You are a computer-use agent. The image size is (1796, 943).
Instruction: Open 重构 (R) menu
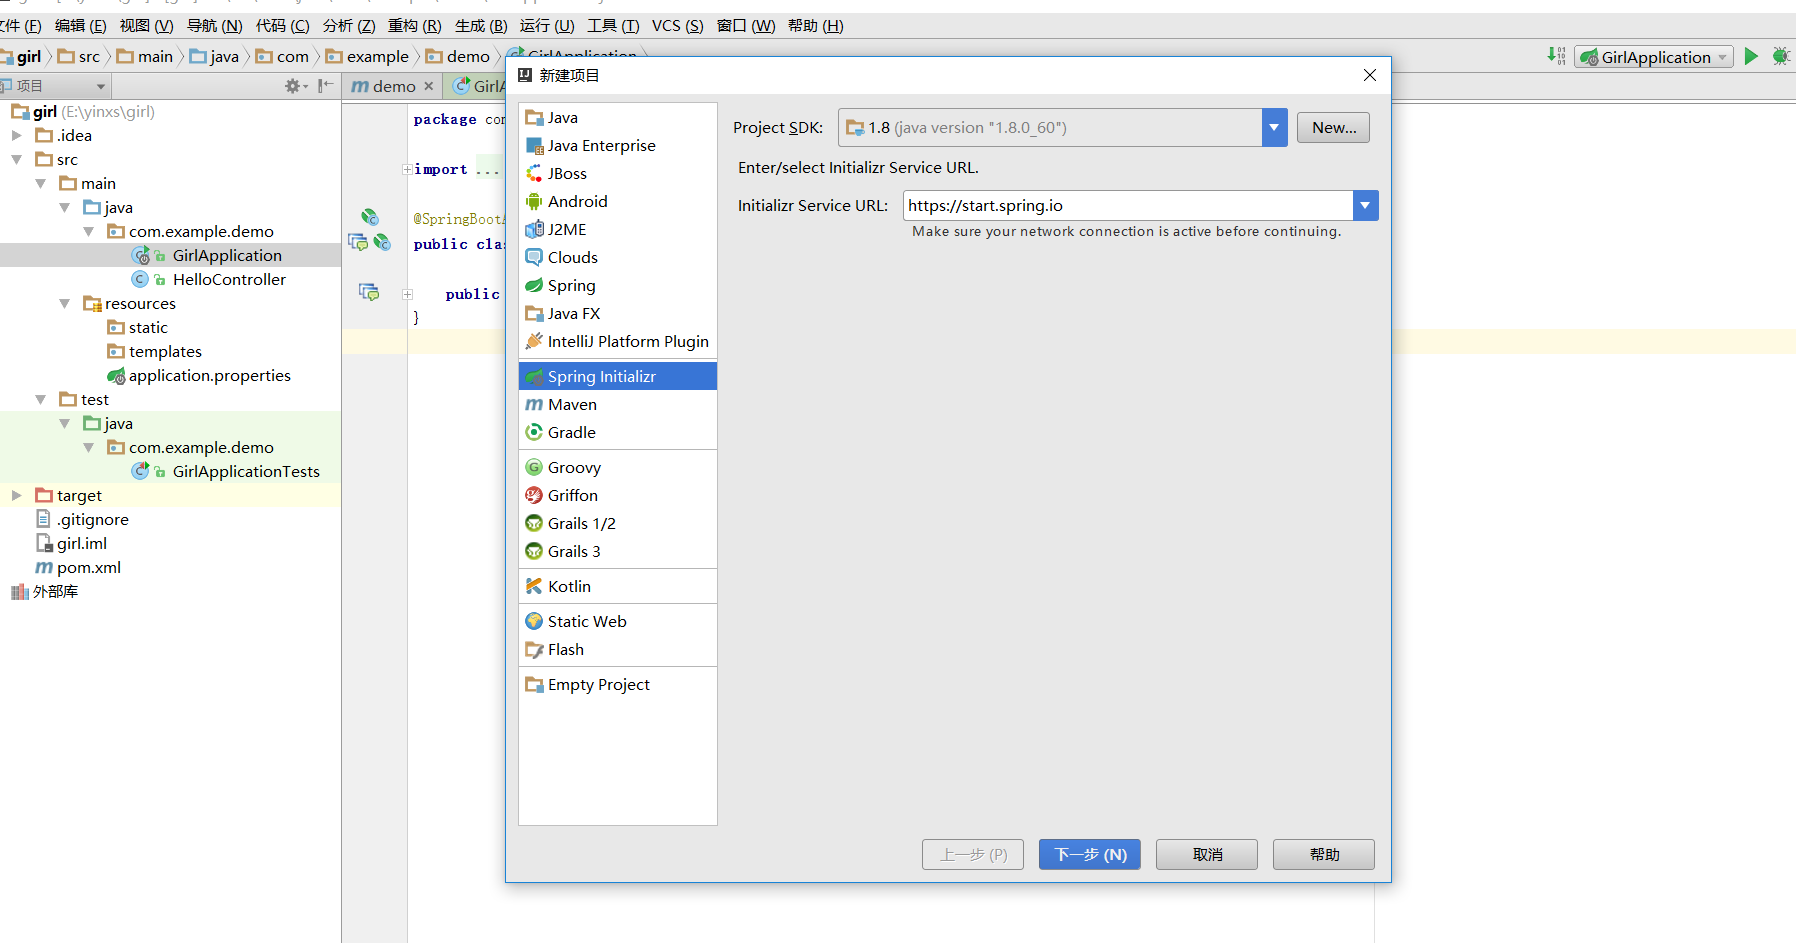[414, 26]
